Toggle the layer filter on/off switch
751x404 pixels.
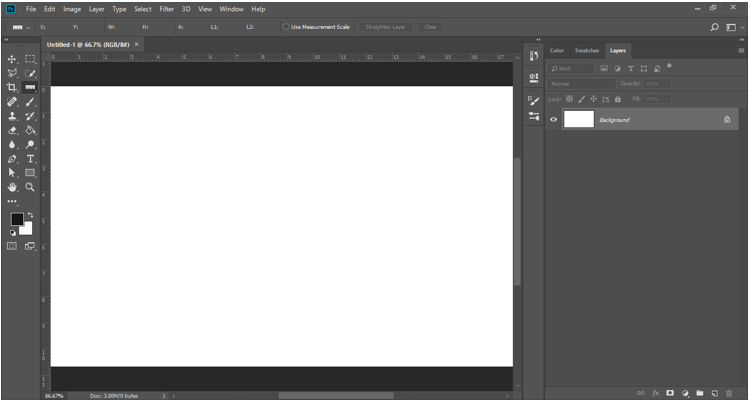pyautogui.click(x=669, y=66)
